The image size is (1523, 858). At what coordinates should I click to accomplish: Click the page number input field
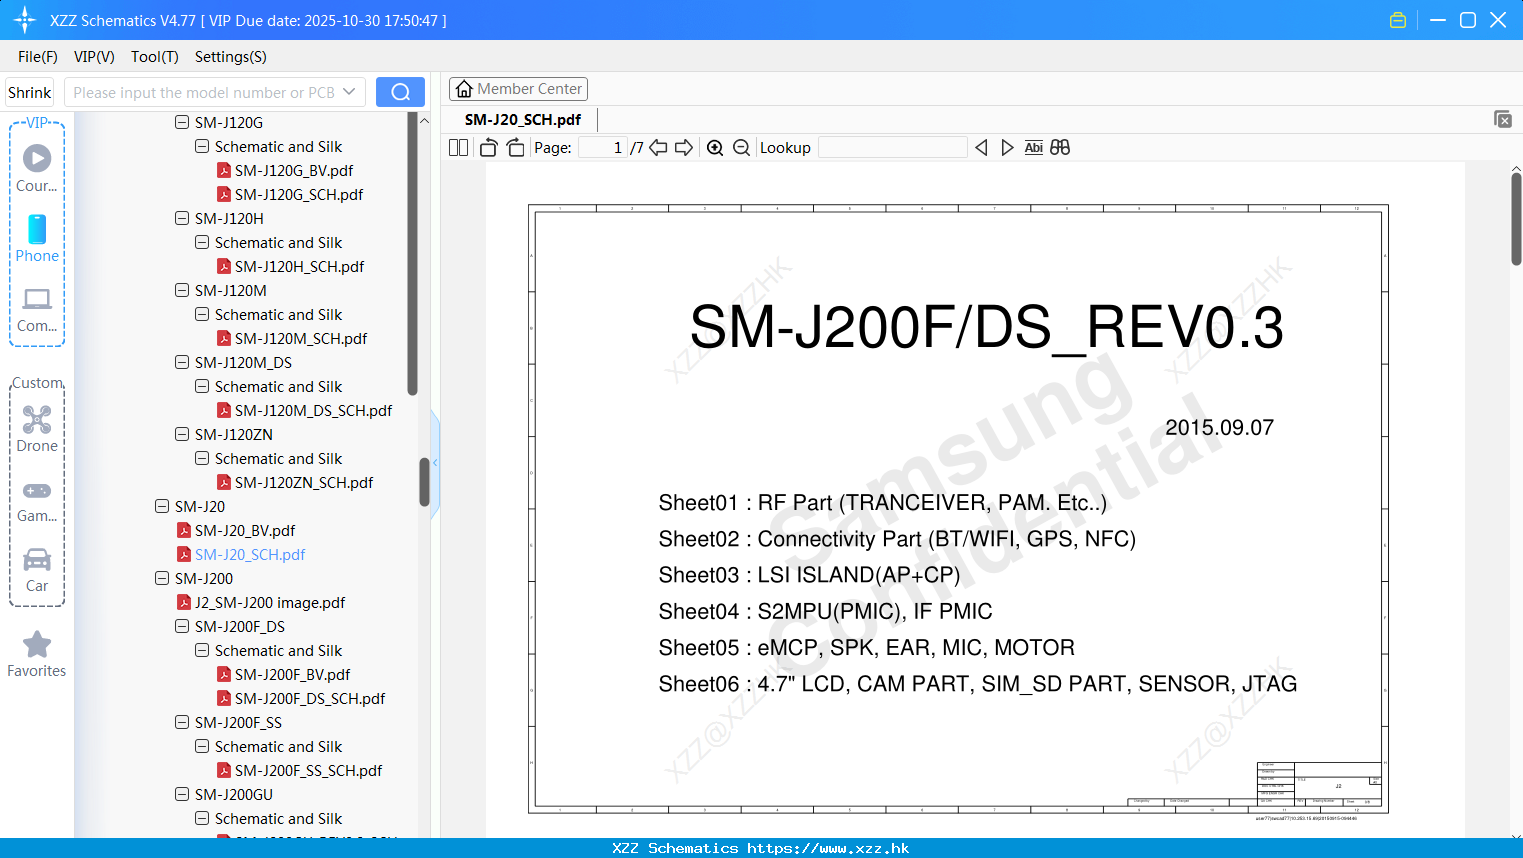coord(604,147)
